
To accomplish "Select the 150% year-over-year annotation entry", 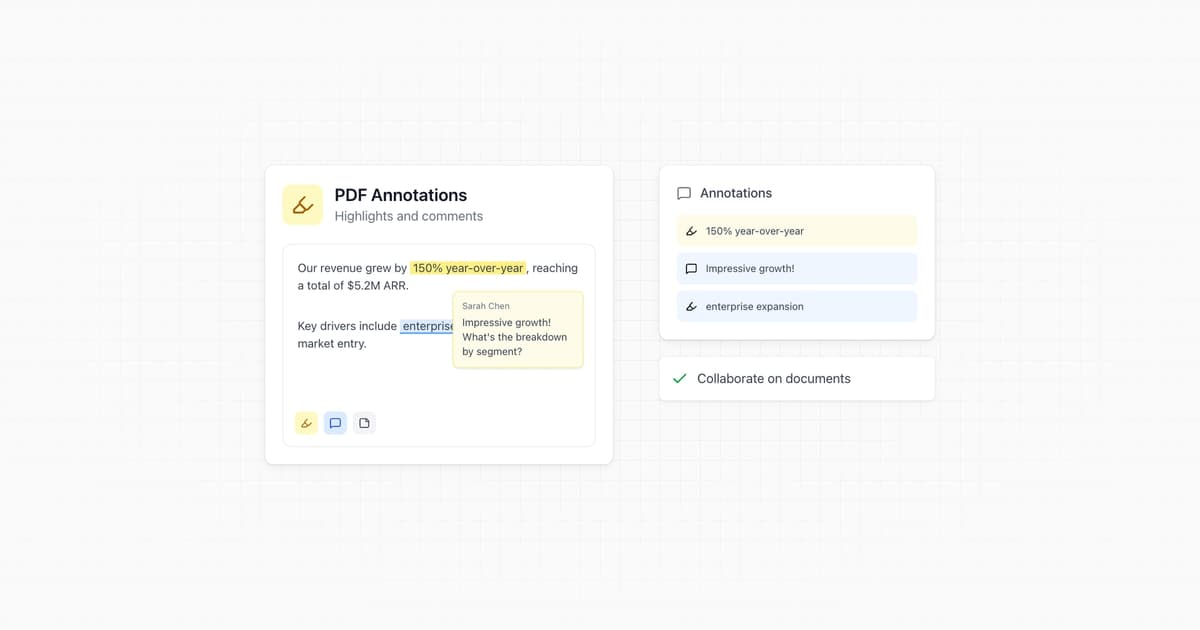I will 796,230.
